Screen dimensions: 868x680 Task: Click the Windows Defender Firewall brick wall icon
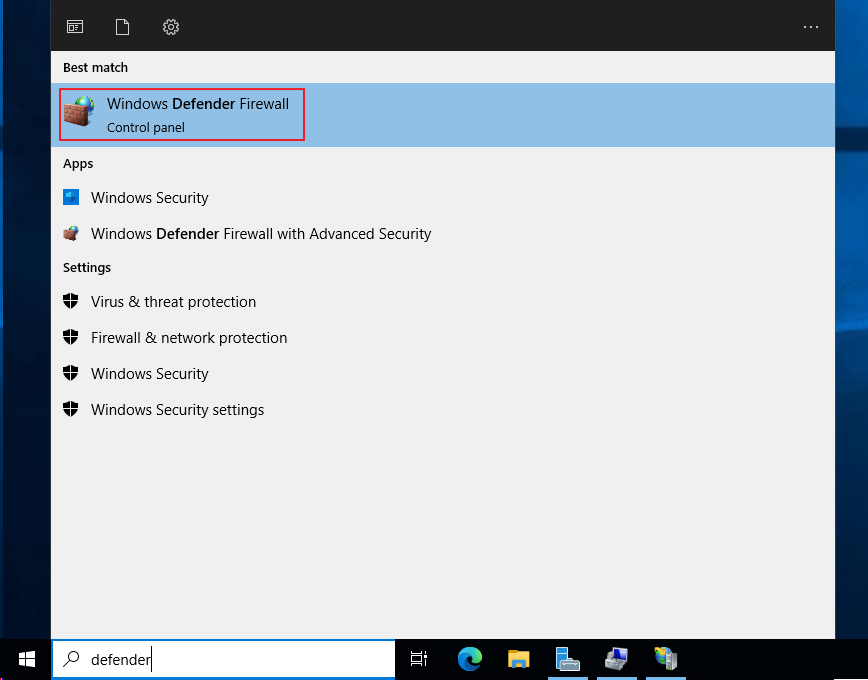79,111
